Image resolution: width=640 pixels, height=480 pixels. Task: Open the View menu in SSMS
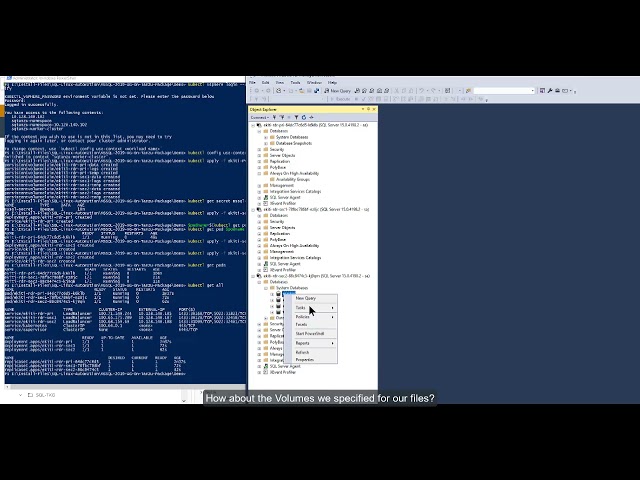(x=280, y=82)
